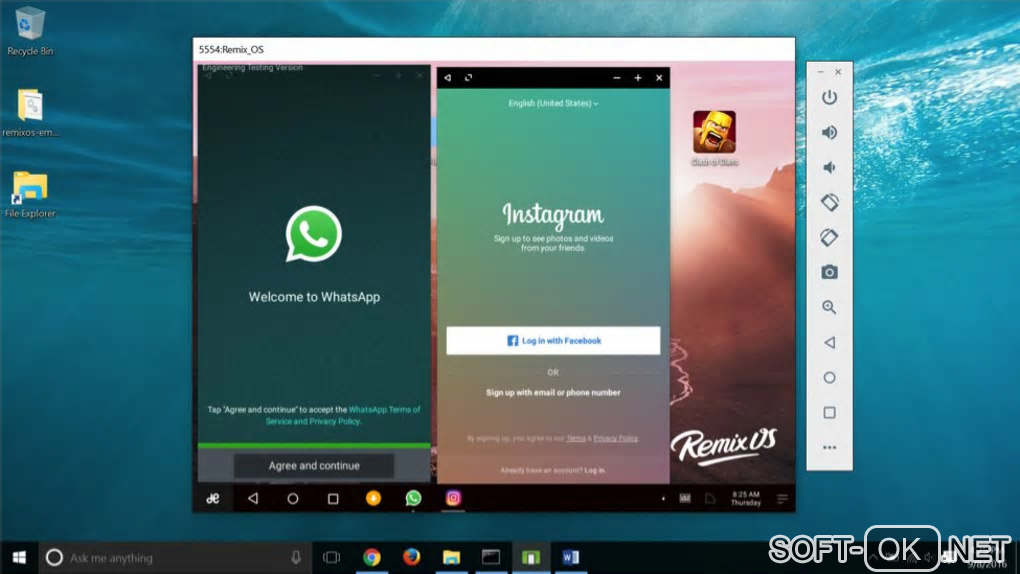Open File Explorer desktop shortcut
Screen dimensions: 1020x574
click(30, 194)
